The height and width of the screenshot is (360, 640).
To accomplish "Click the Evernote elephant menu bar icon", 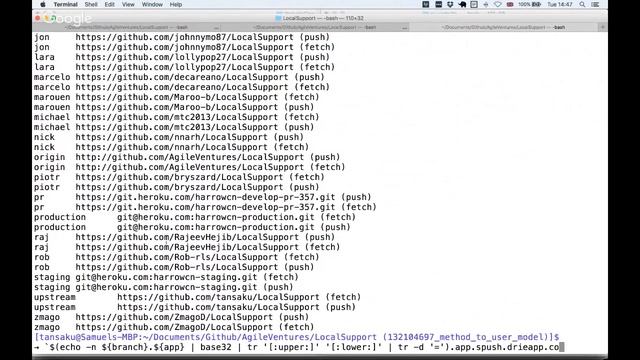I will 462,4.
